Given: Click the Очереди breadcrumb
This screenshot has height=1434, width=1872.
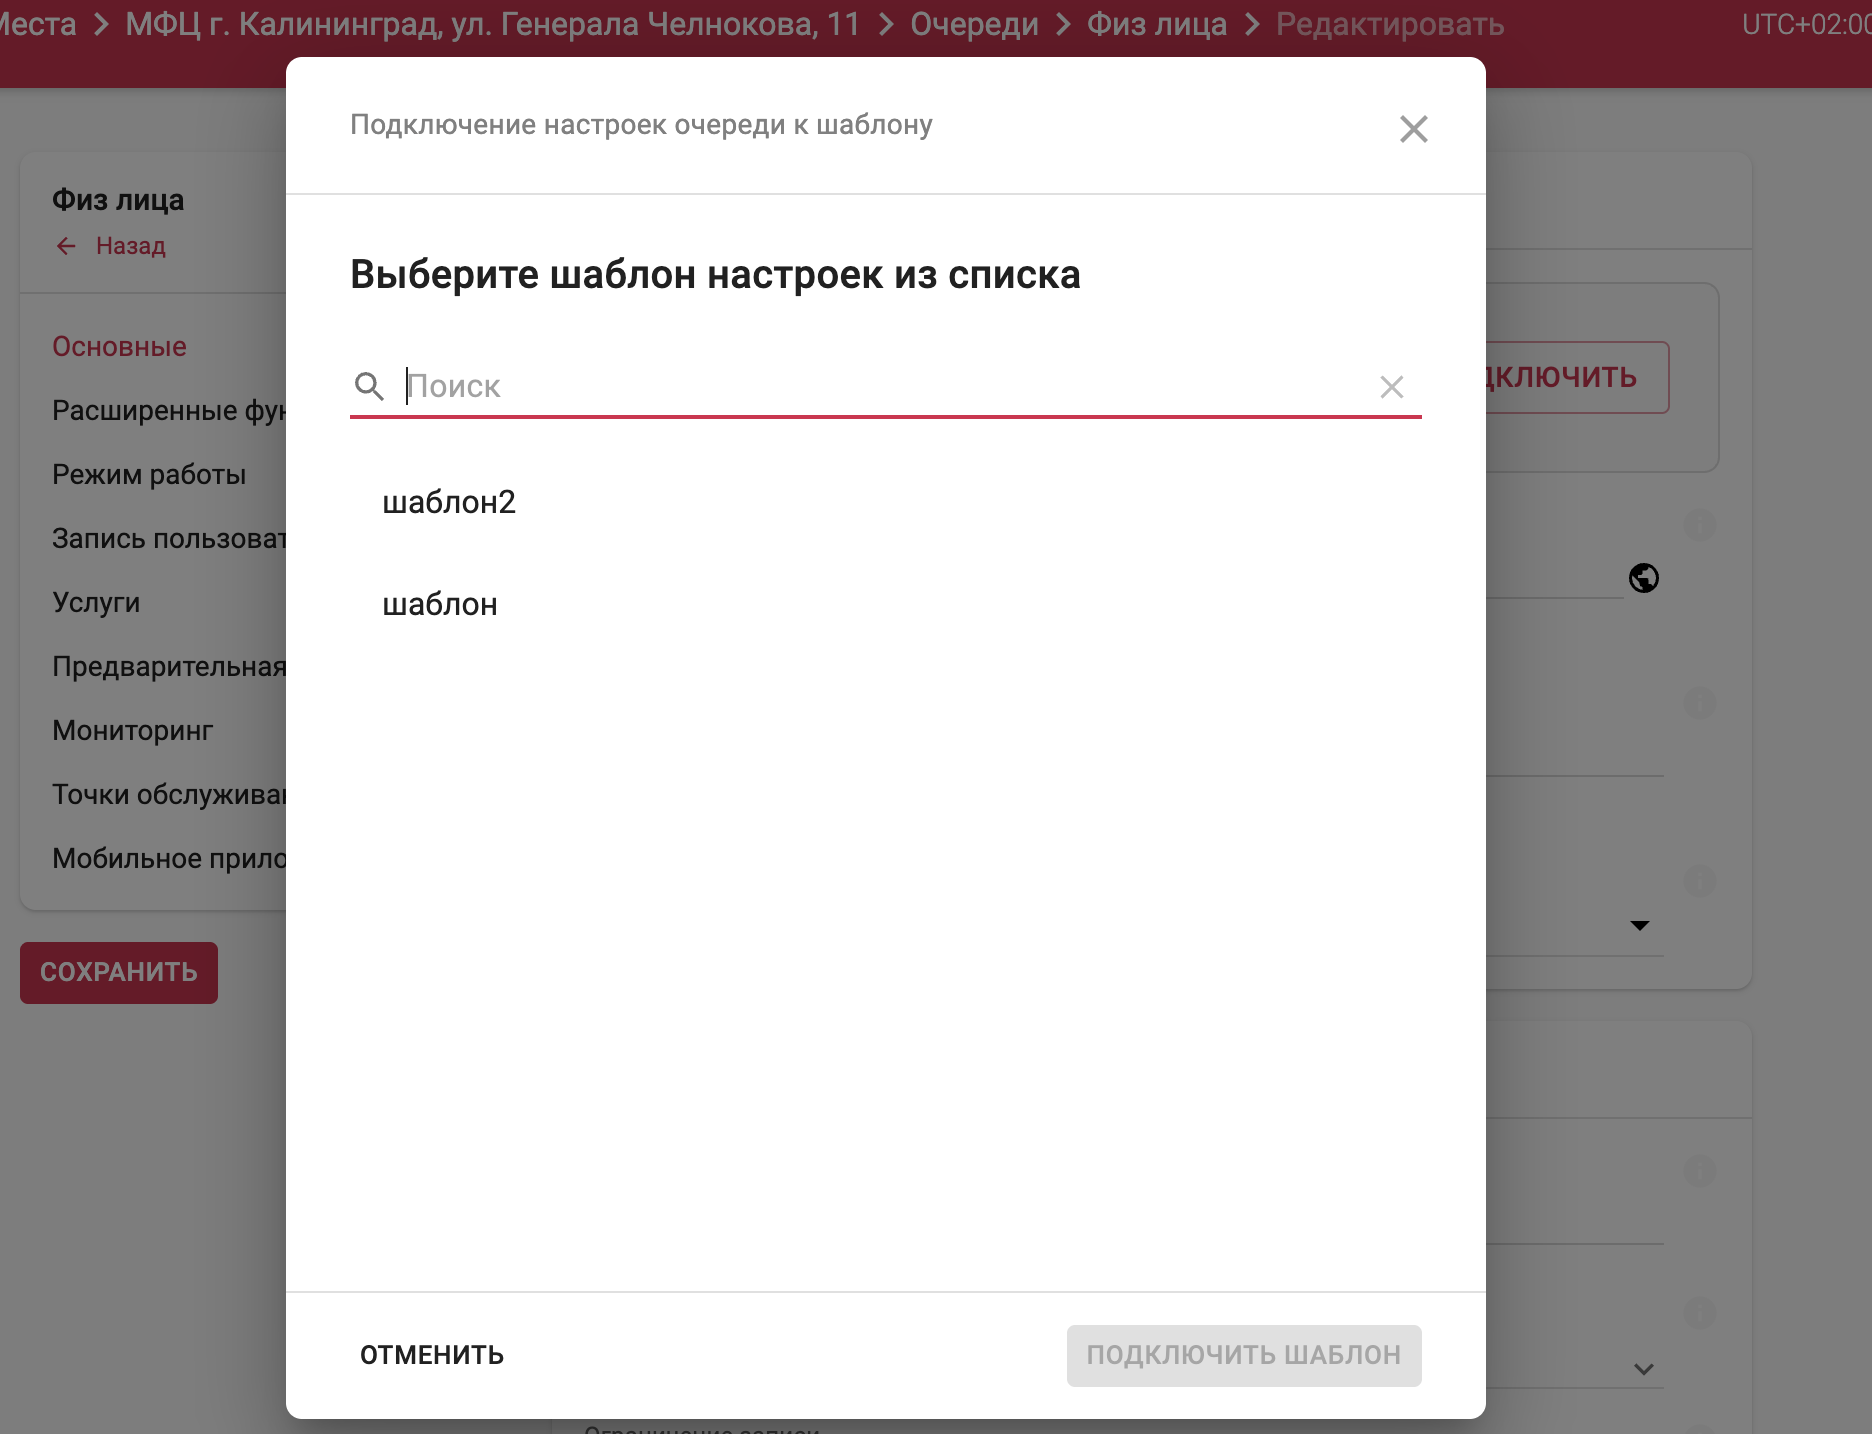Looking at the screenshot, I should tap(974, 24).
